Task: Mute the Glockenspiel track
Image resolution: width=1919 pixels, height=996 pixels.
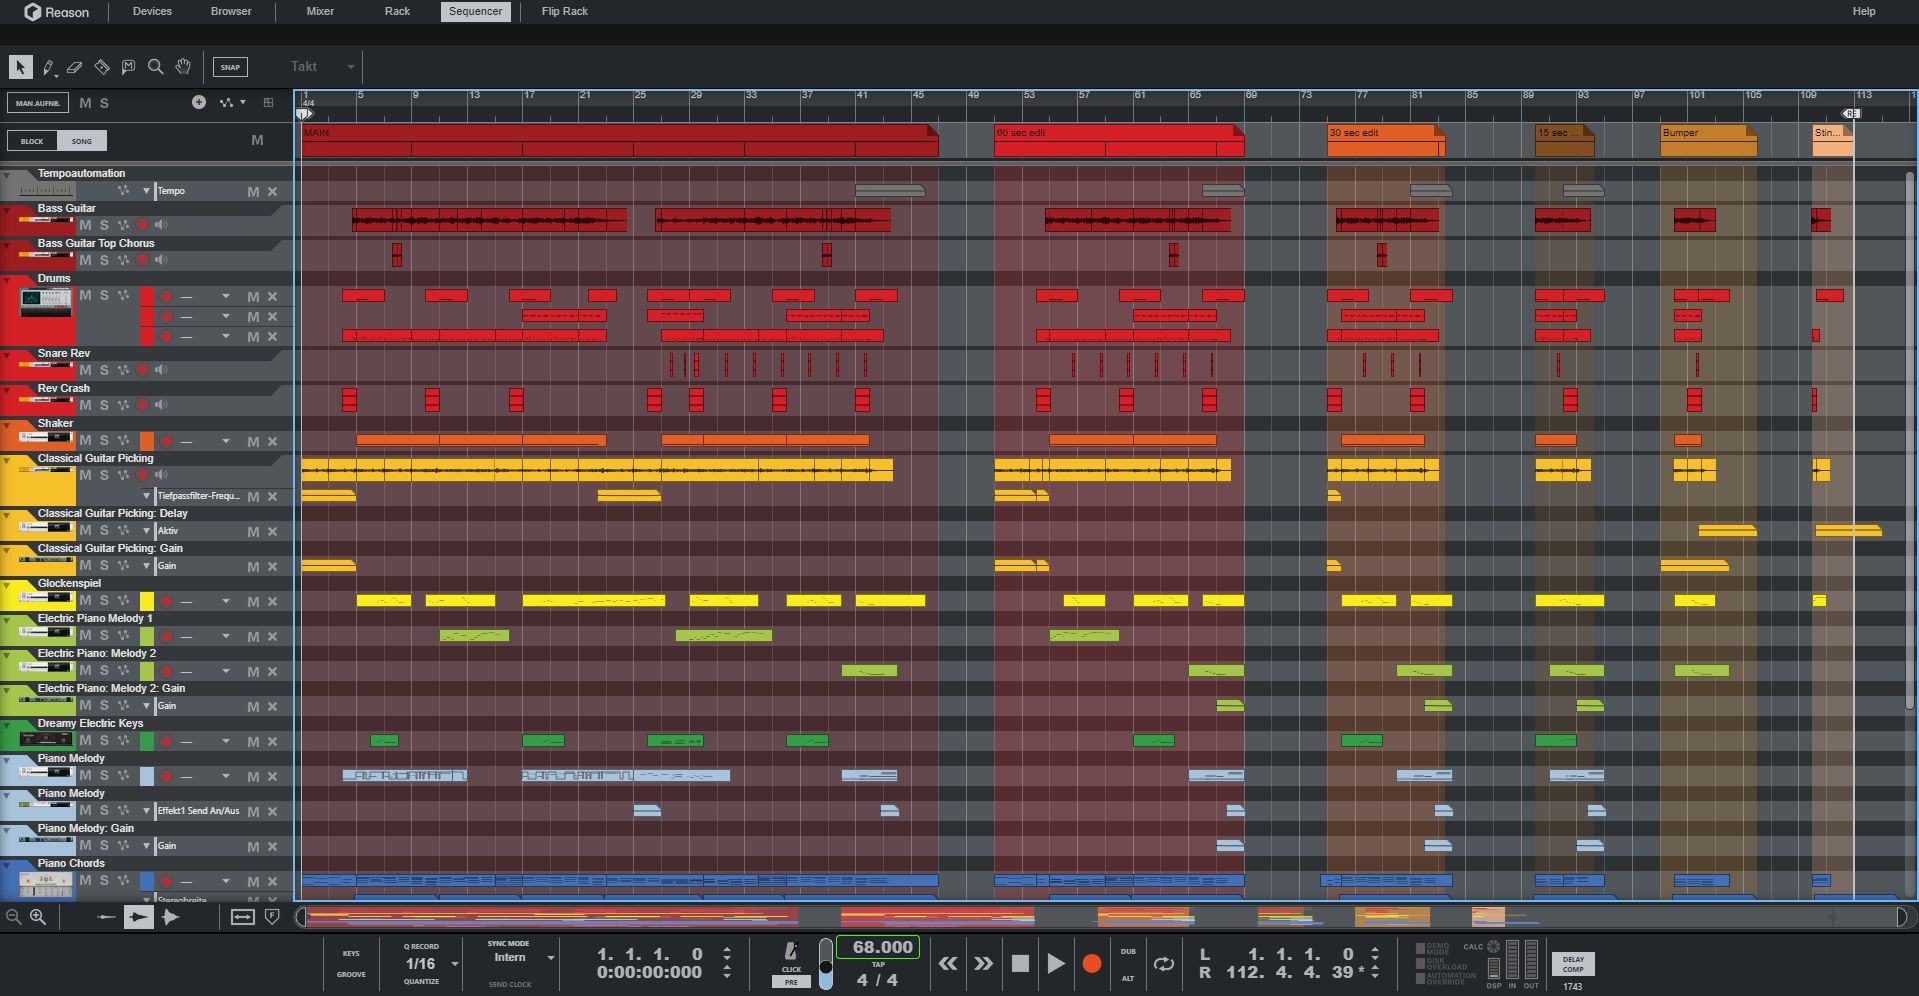Action: point(85,601)
